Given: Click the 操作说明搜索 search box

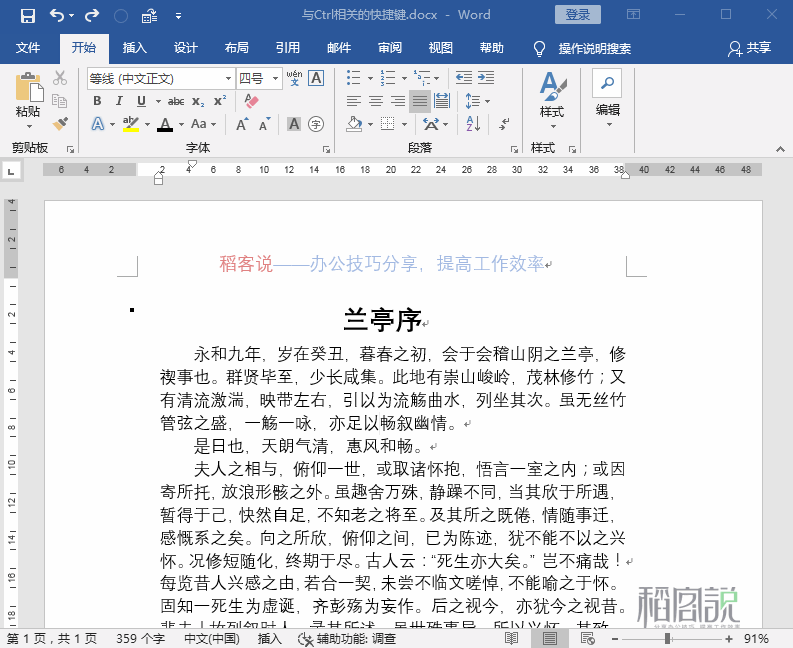Looking at the screenshot, I should click(594, 48).
